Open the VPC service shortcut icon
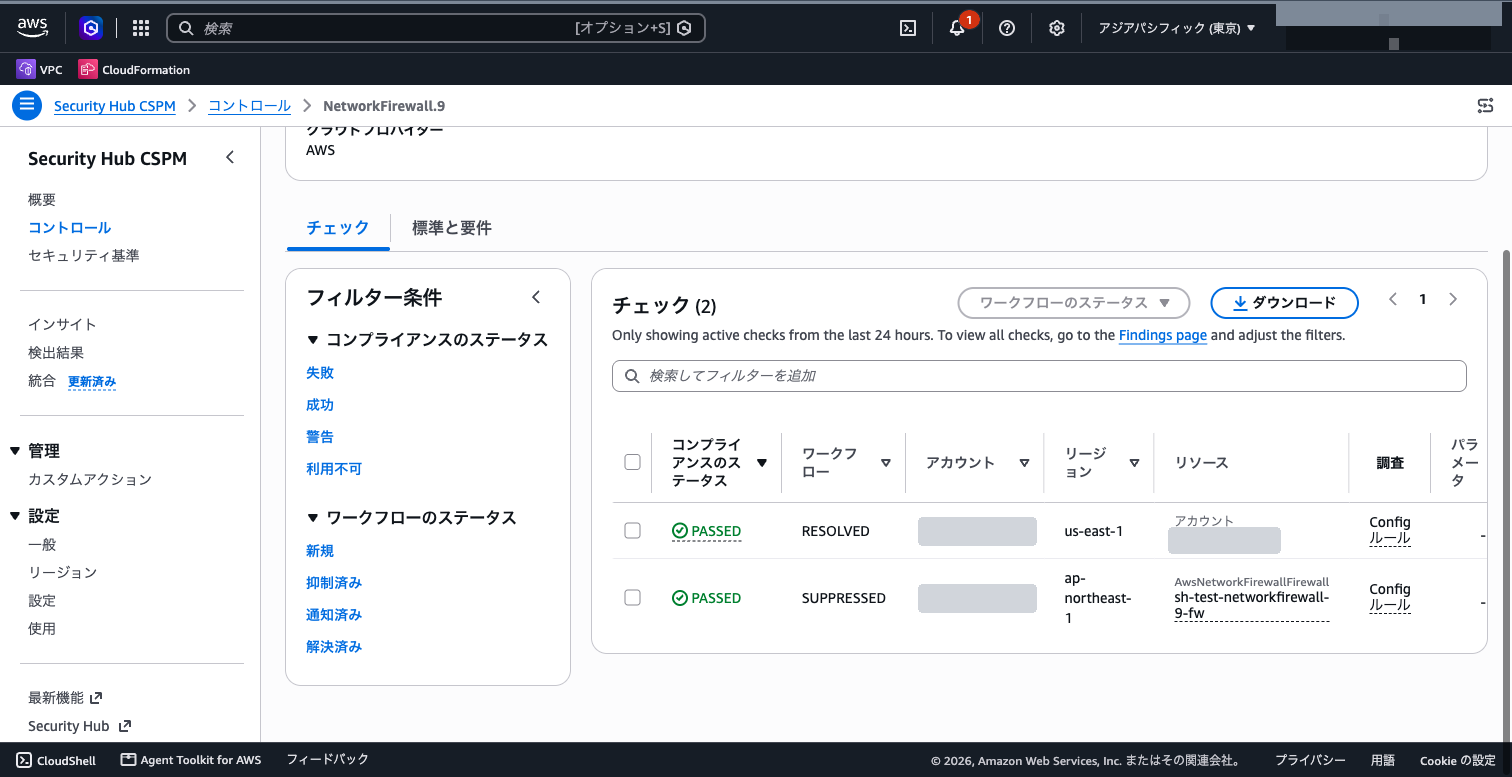The width and height of the screenshot is (1512, 777). pyautogui.click(x=26, y=69)
